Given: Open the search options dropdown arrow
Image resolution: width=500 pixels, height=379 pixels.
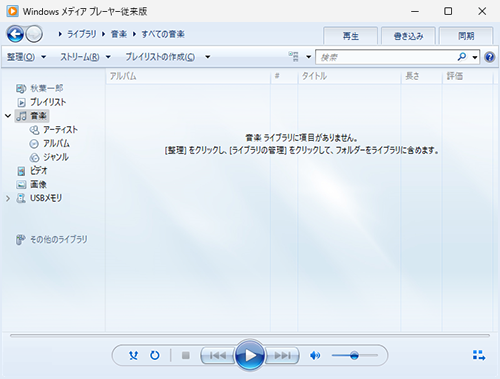Looking at the screenshot, I should click(x=475, y=57).
